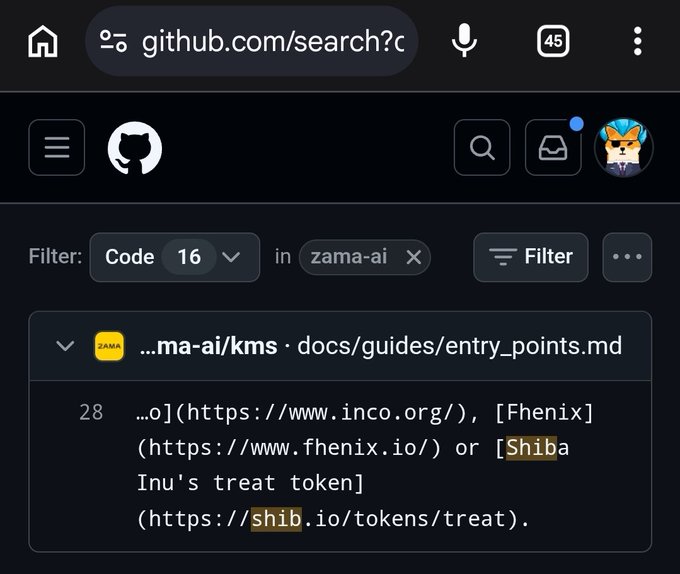680x574 pixels.
Task: Select the github.com address bar
Action: 252,41
